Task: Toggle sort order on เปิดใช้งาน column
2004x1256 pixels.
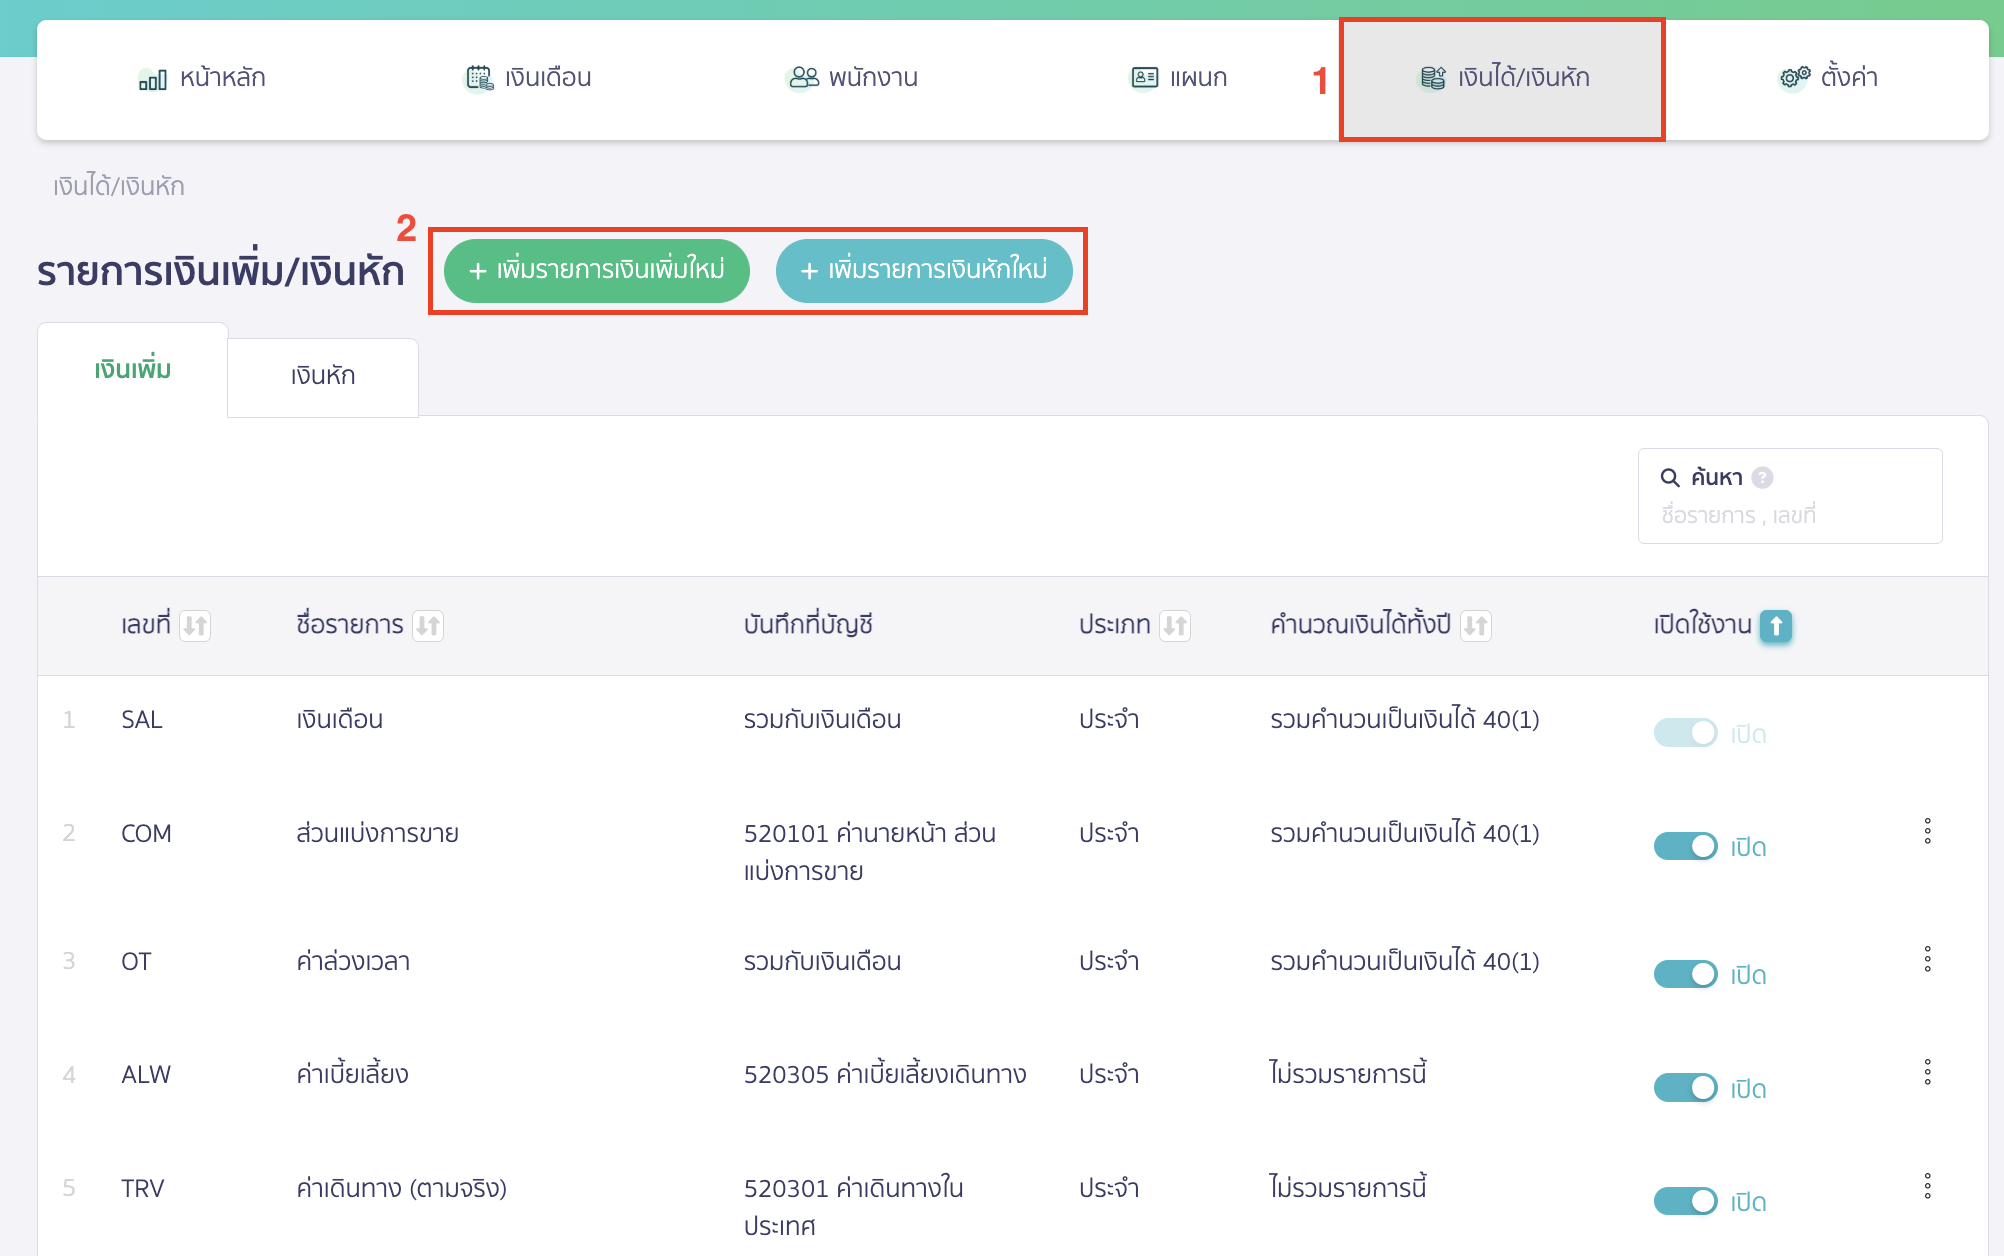Action: pos(1774,625)
